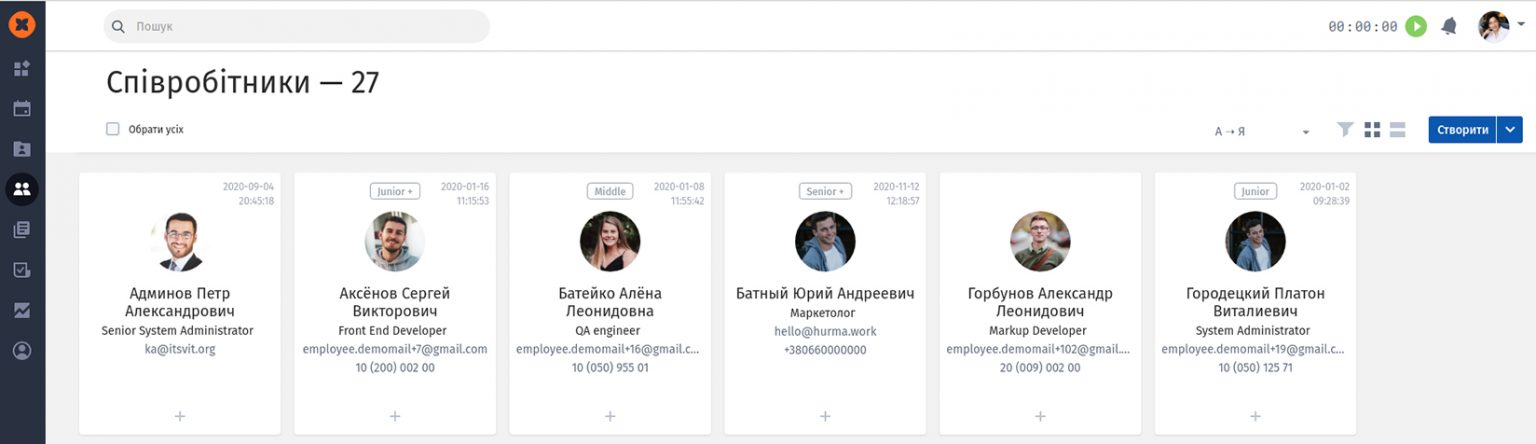Switch to list view layout
The image size is (1536, 444).
pos(1397,130)
